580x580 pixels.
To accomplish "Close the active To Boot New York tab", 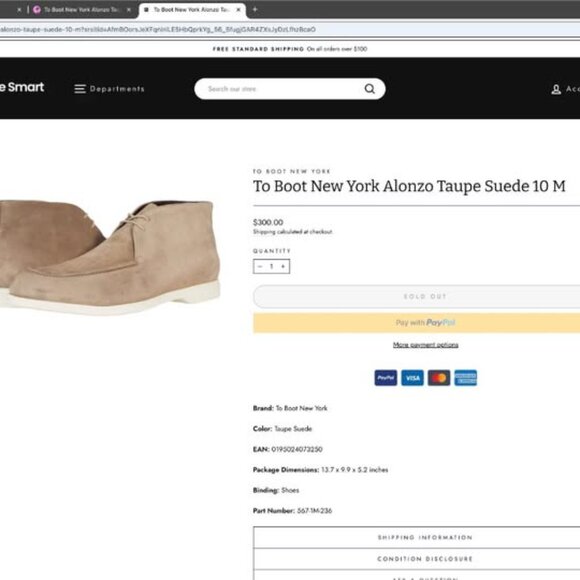I will point(238,10).
